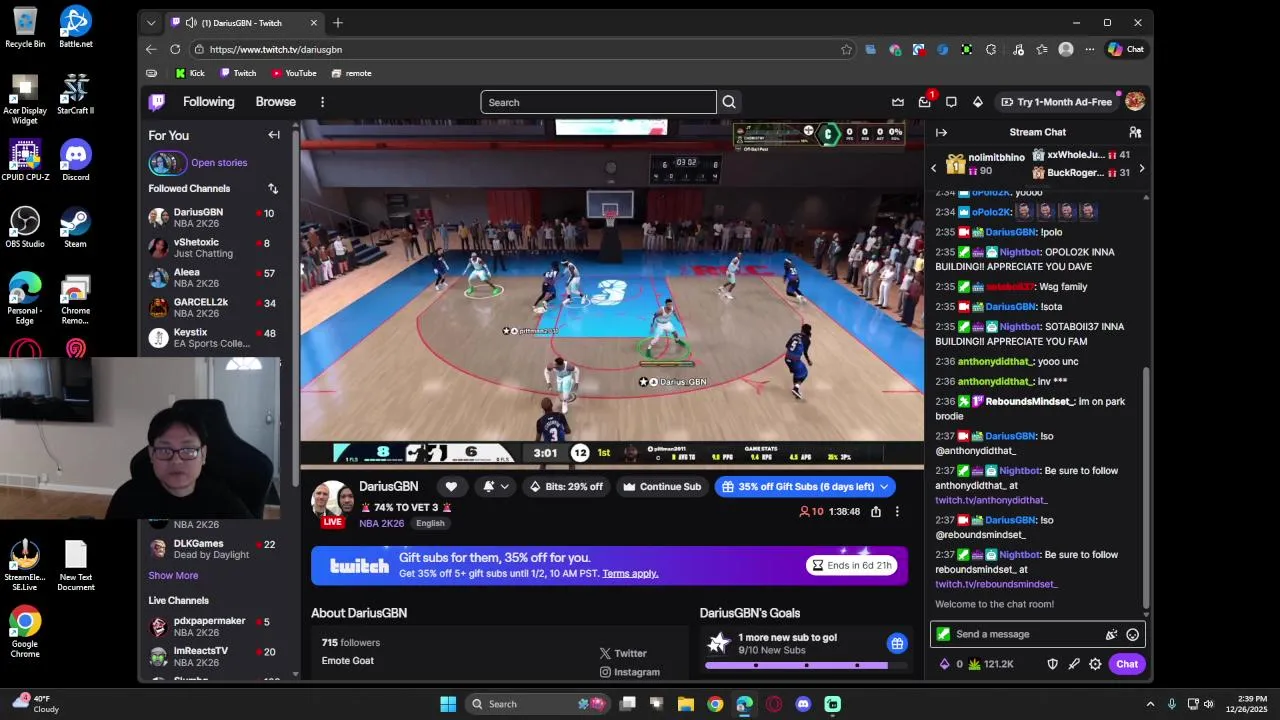1280x720 pixels.
Task: Open twitch.tv/anthonydidthat_ link in chat
Action: (991, 500)
